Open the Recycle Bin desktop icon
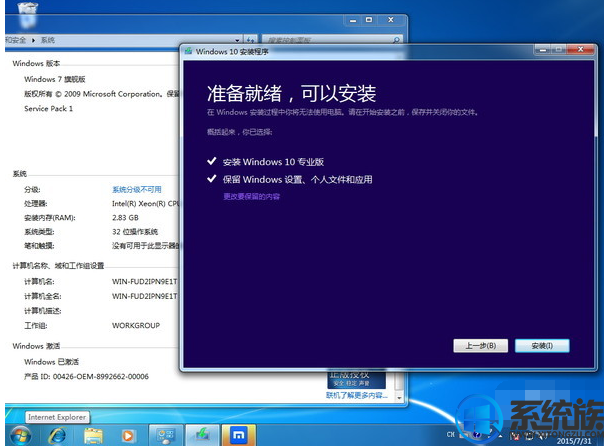 click(28, 15)
